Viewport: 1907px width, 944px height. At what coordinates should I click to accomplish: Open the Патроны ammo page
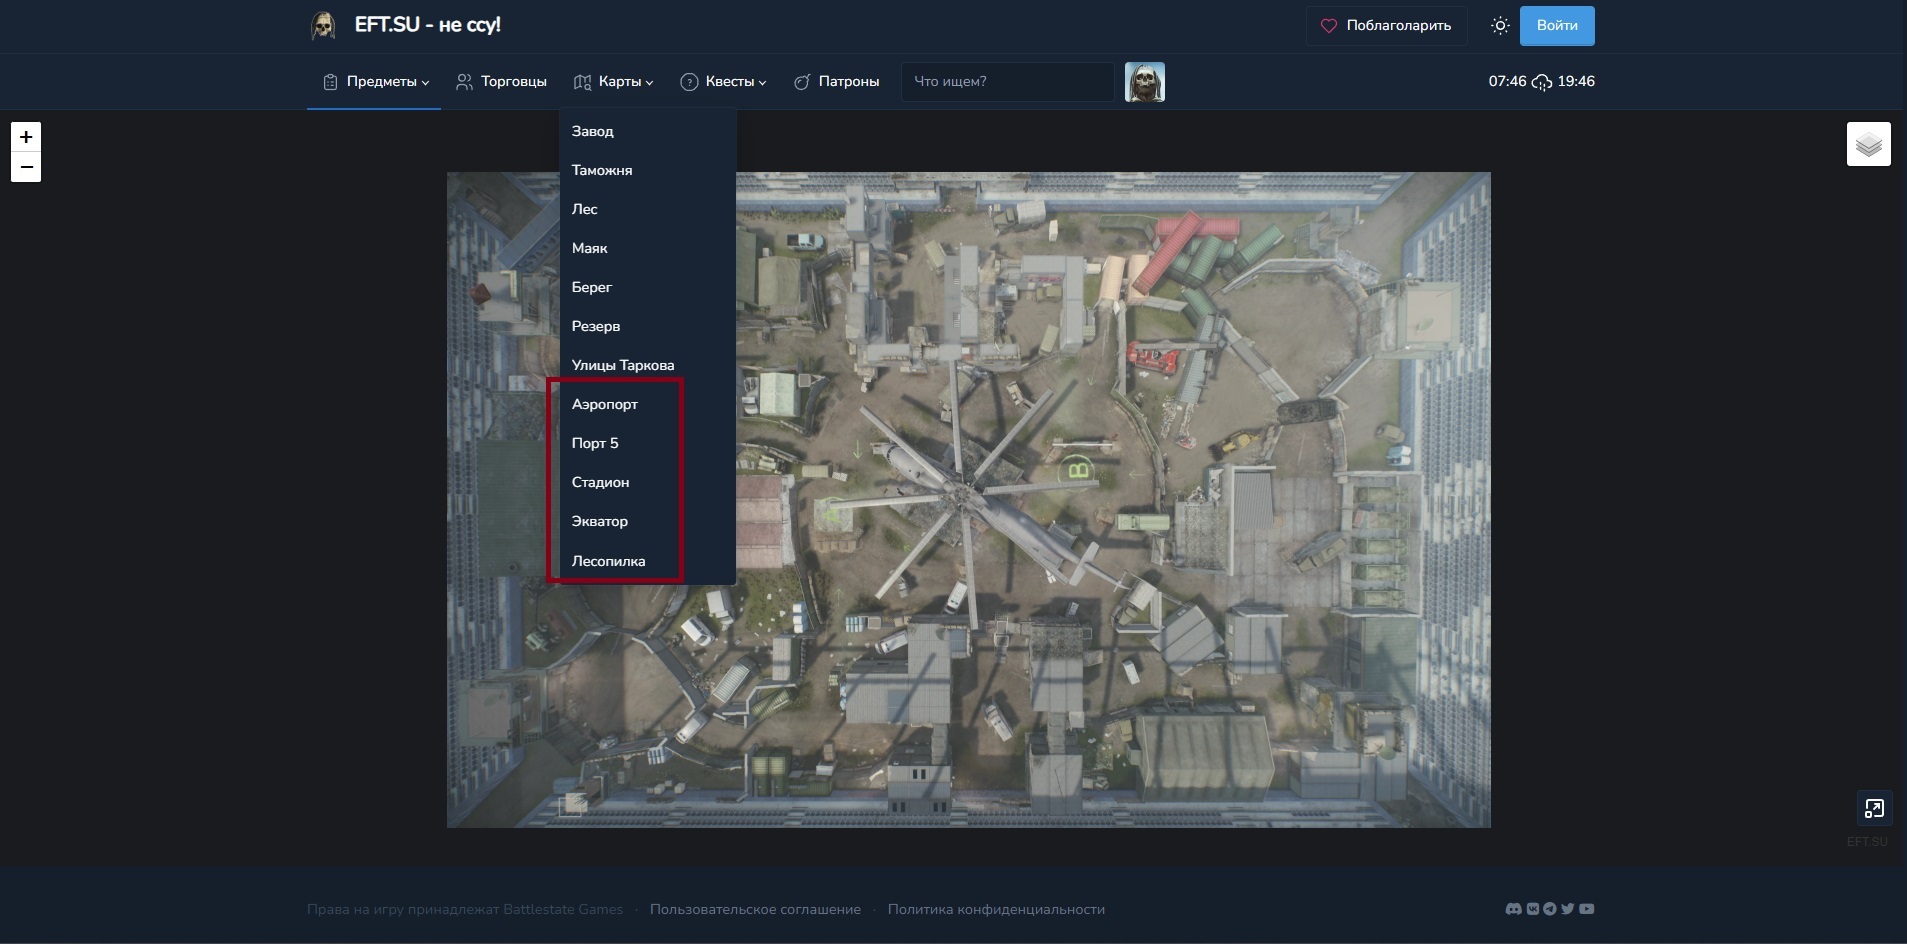(x=836, y=82)
